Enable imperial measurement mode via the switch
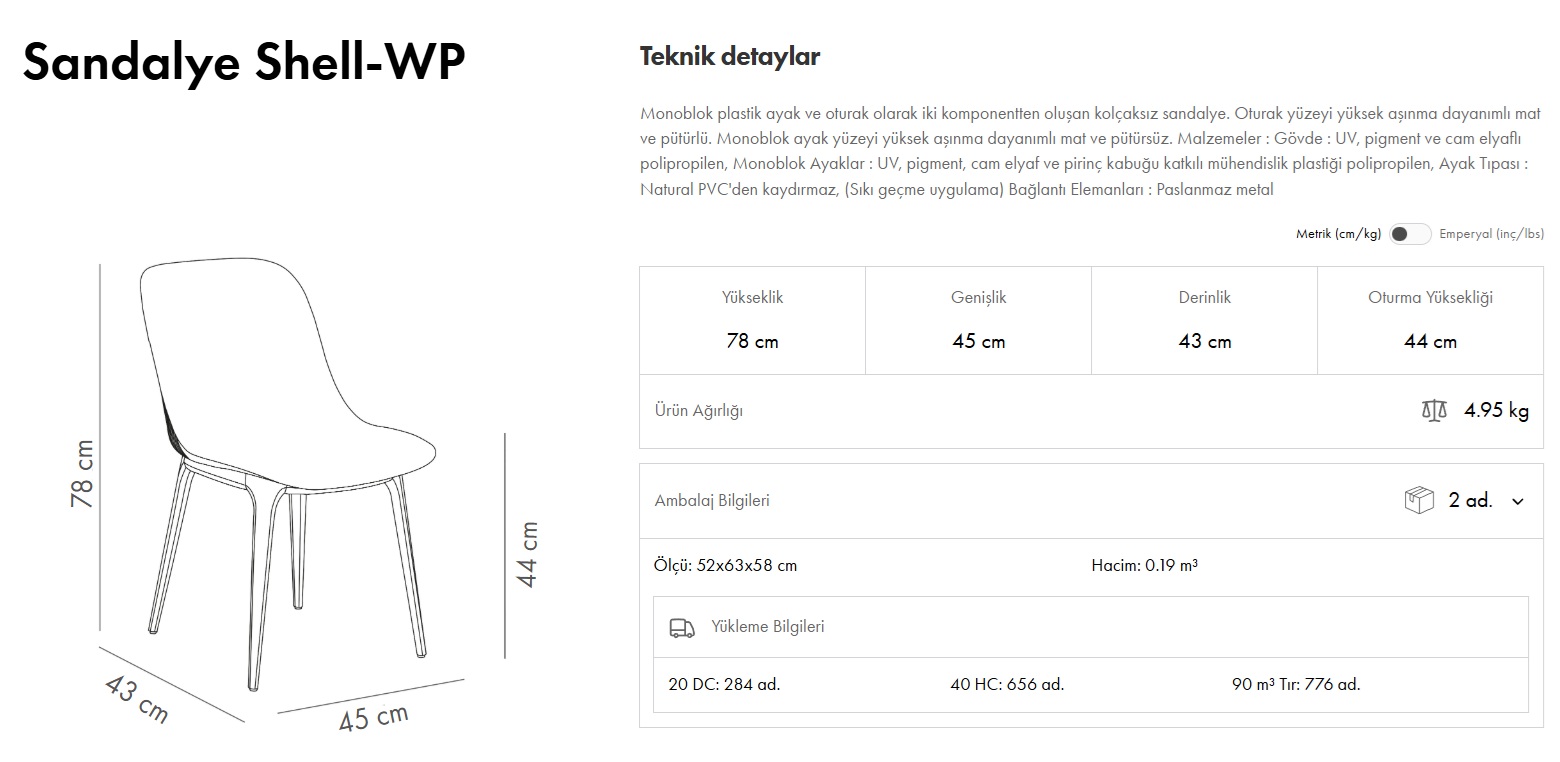 coord(1411,232)
